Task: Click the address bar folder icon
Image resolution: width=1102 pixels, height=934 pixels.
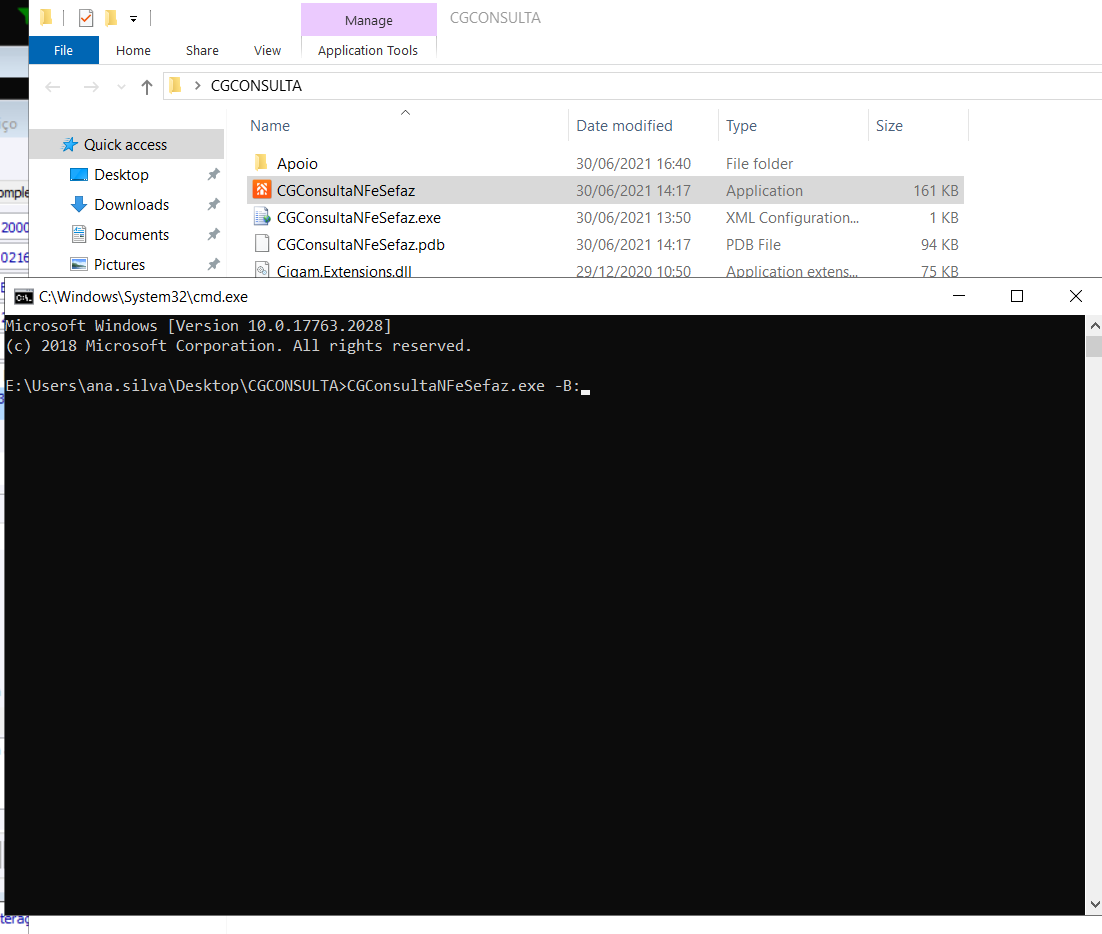Action: click(x=176, y=86)
